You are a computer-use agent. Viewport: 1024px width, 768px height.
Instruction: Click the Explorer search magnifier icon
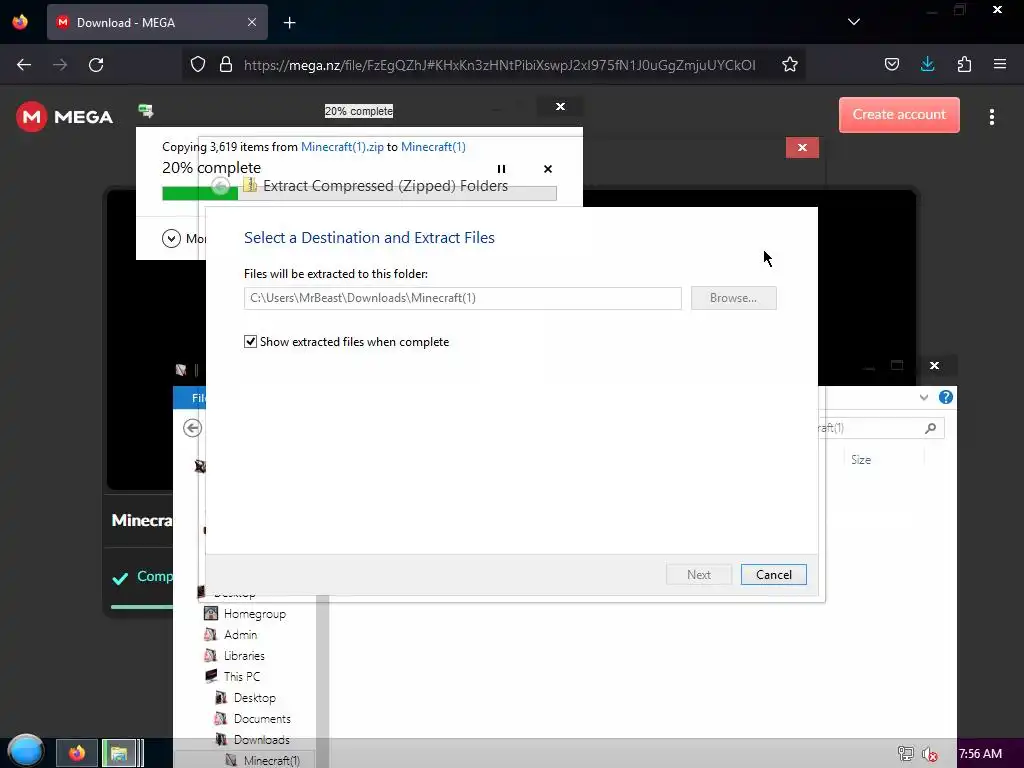click(930, 428)
